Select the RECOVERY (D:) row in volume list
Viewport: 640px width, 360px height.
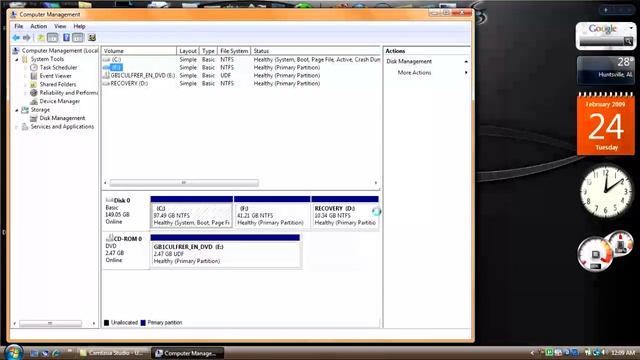click(x=241, y=83)
